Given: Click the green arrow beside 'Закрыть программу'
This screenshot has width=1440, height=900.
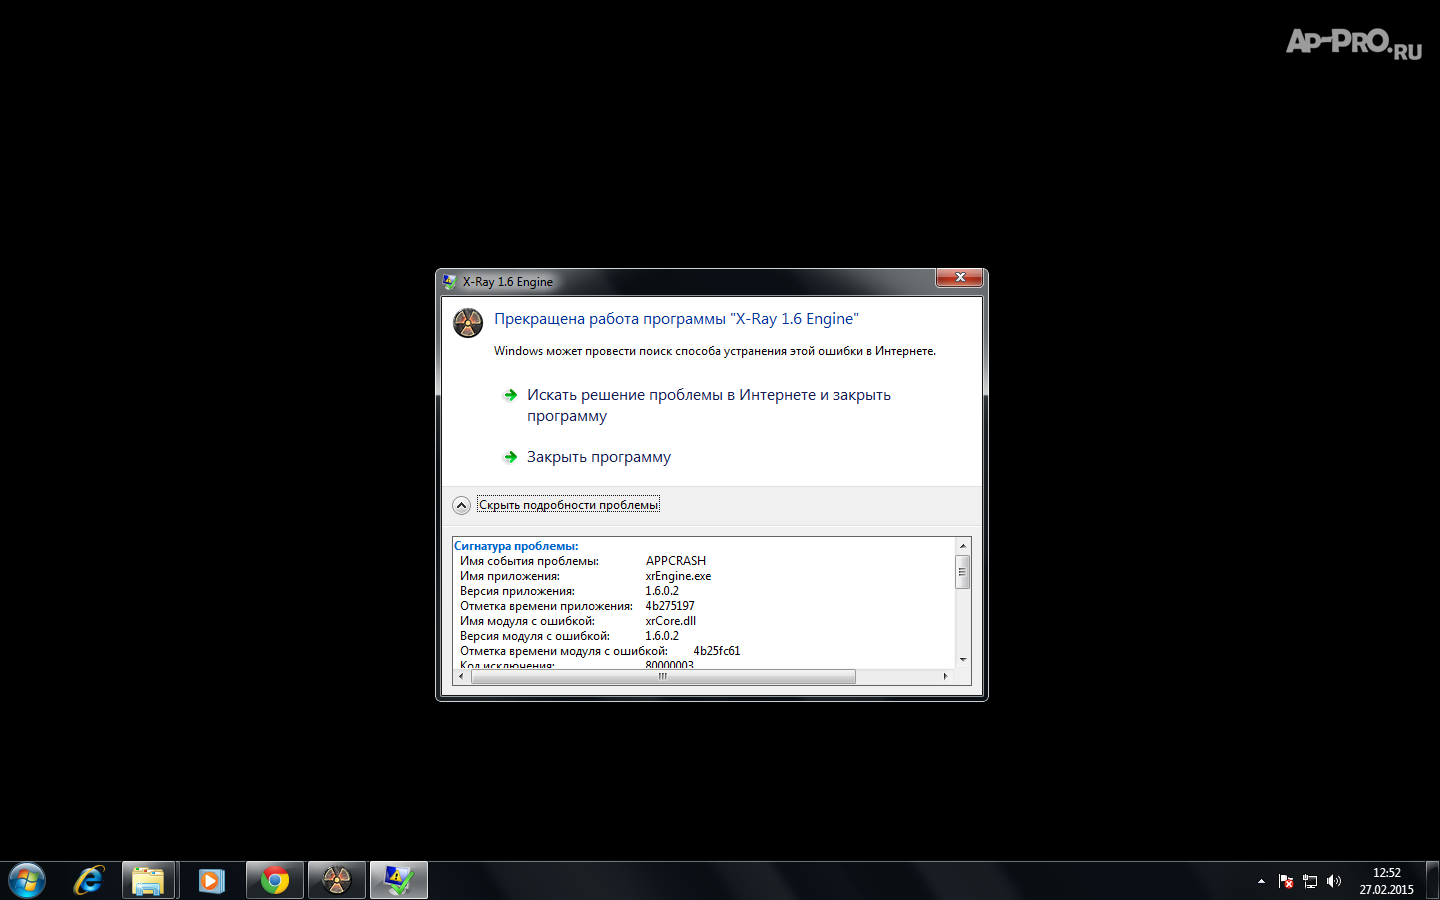Looking at the screenshot, I should click(x=510, y=457).
